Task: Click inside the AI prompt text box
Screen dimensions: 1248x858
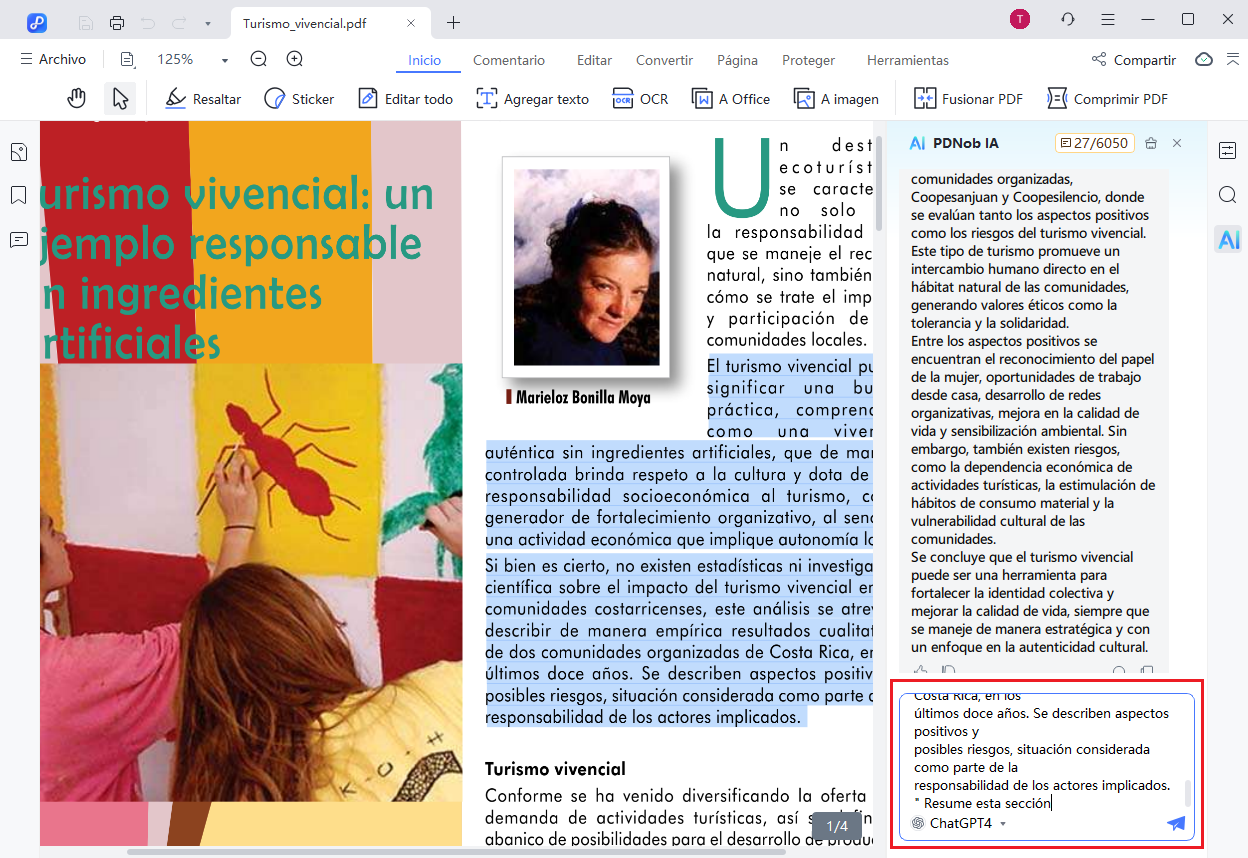Action: tap(1040, 750)
